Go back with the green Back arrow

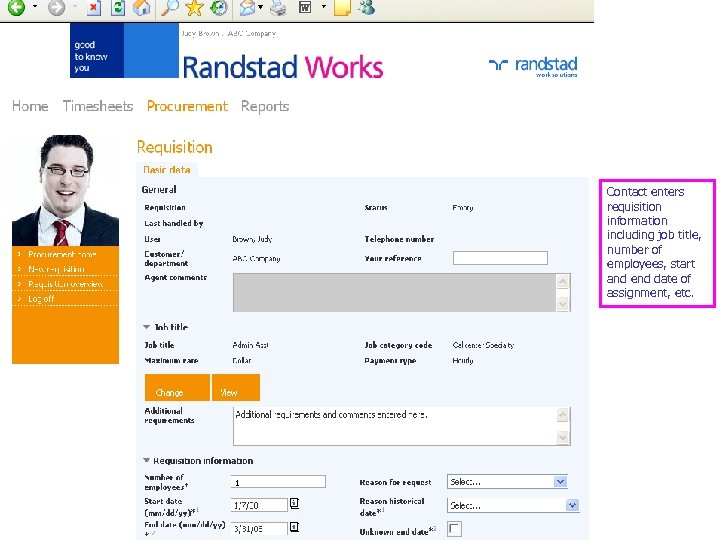click(x=16, y=7)
